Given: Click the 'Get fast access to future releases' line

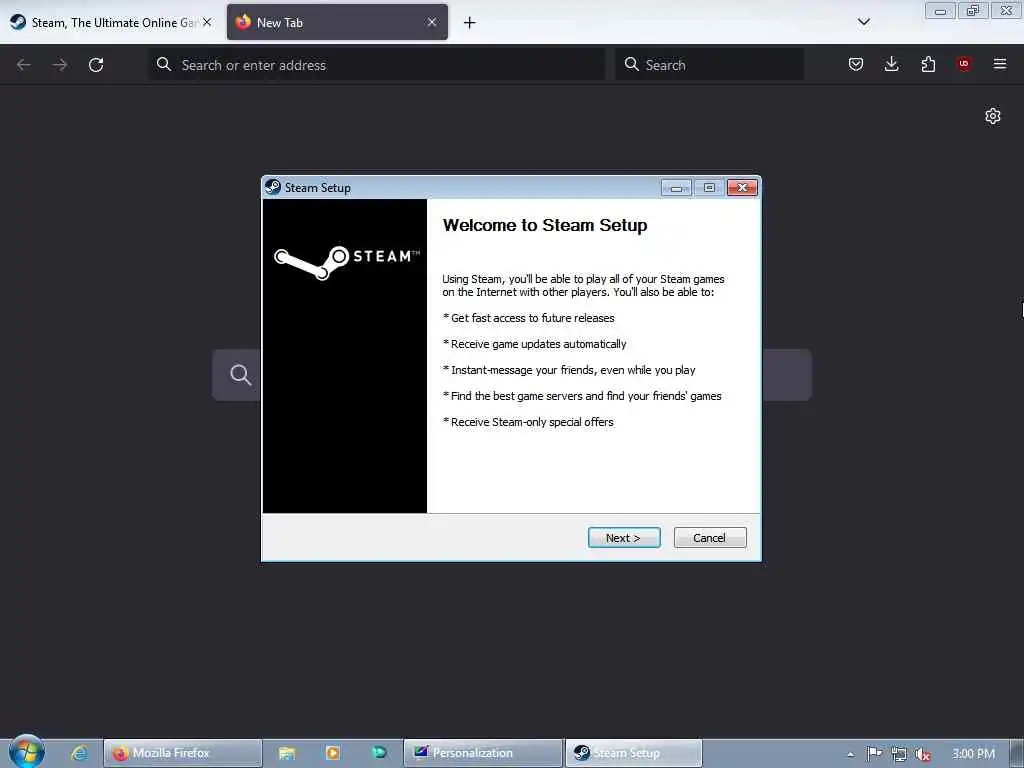Looking at the screenshot, I should 529,318.
